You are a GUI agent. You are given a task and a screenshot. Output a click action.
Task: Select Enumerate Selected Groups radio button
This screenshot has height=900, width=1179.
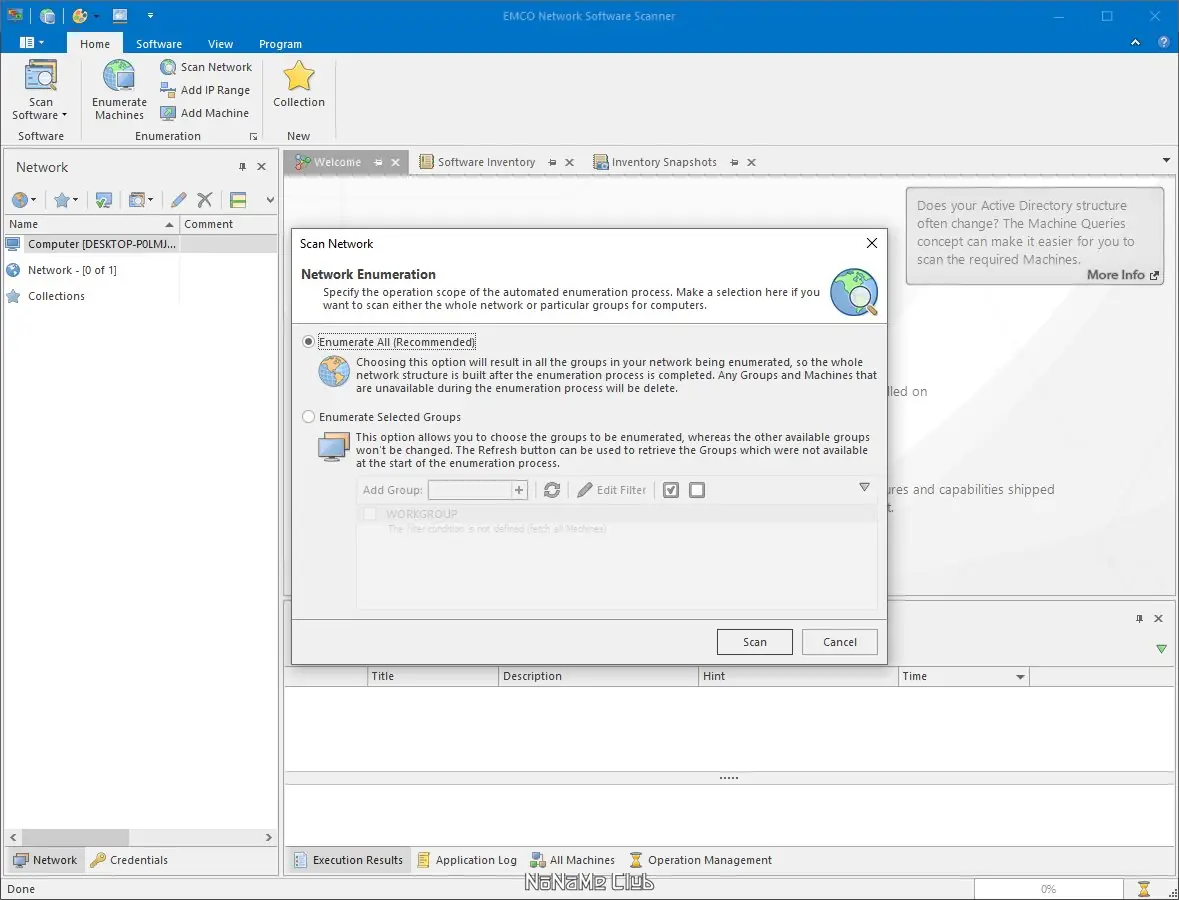coord(308,417)
